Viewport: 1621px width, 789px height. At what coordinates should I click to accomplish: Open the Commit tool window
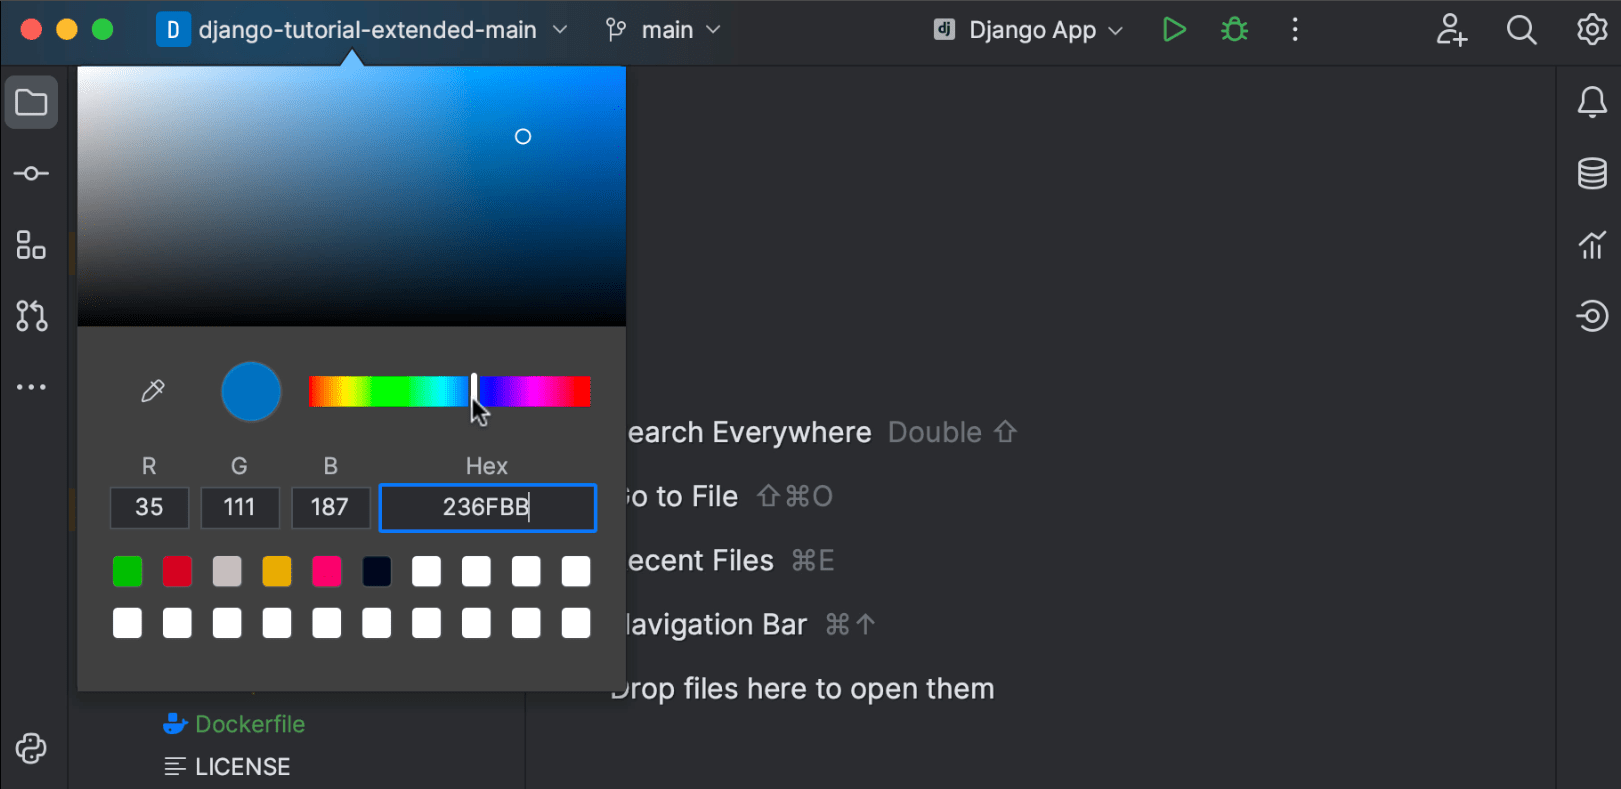click(31, 174)
